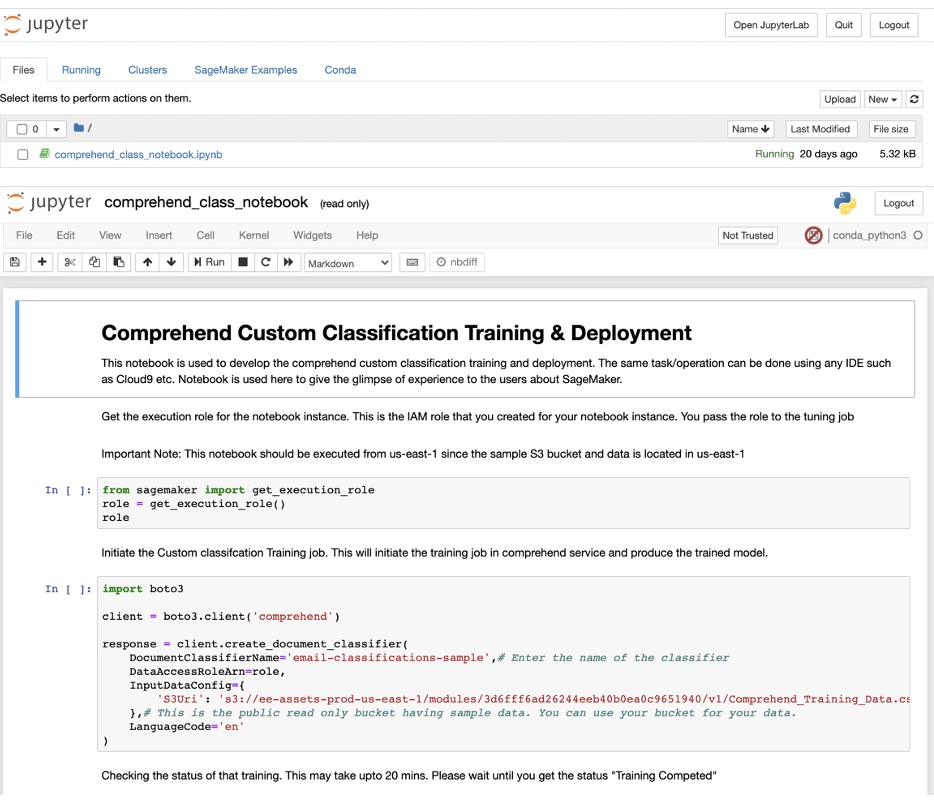Screen dimensions: 934x804
Task: Click the '20 days ago' modified date
Action: 829,154
